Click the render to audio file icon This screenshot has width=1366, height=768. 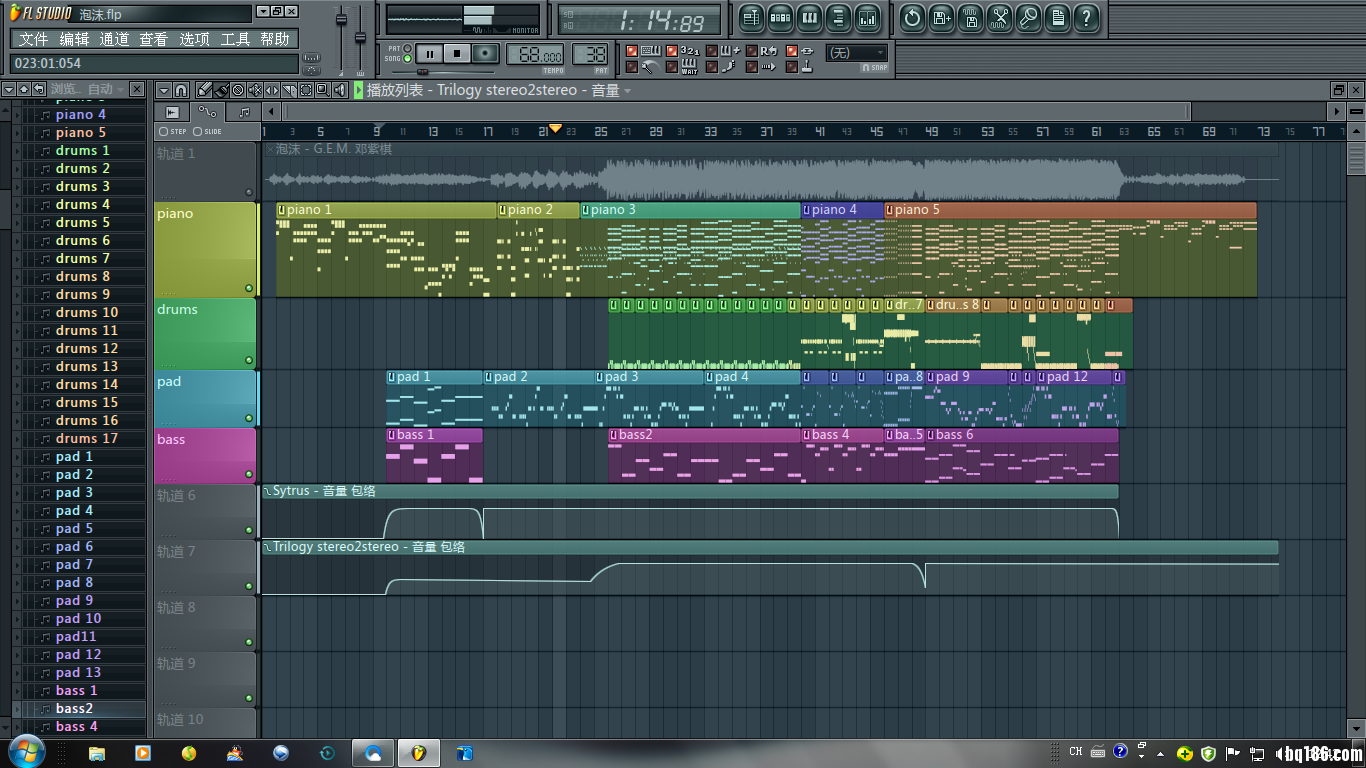pos(970,18)
